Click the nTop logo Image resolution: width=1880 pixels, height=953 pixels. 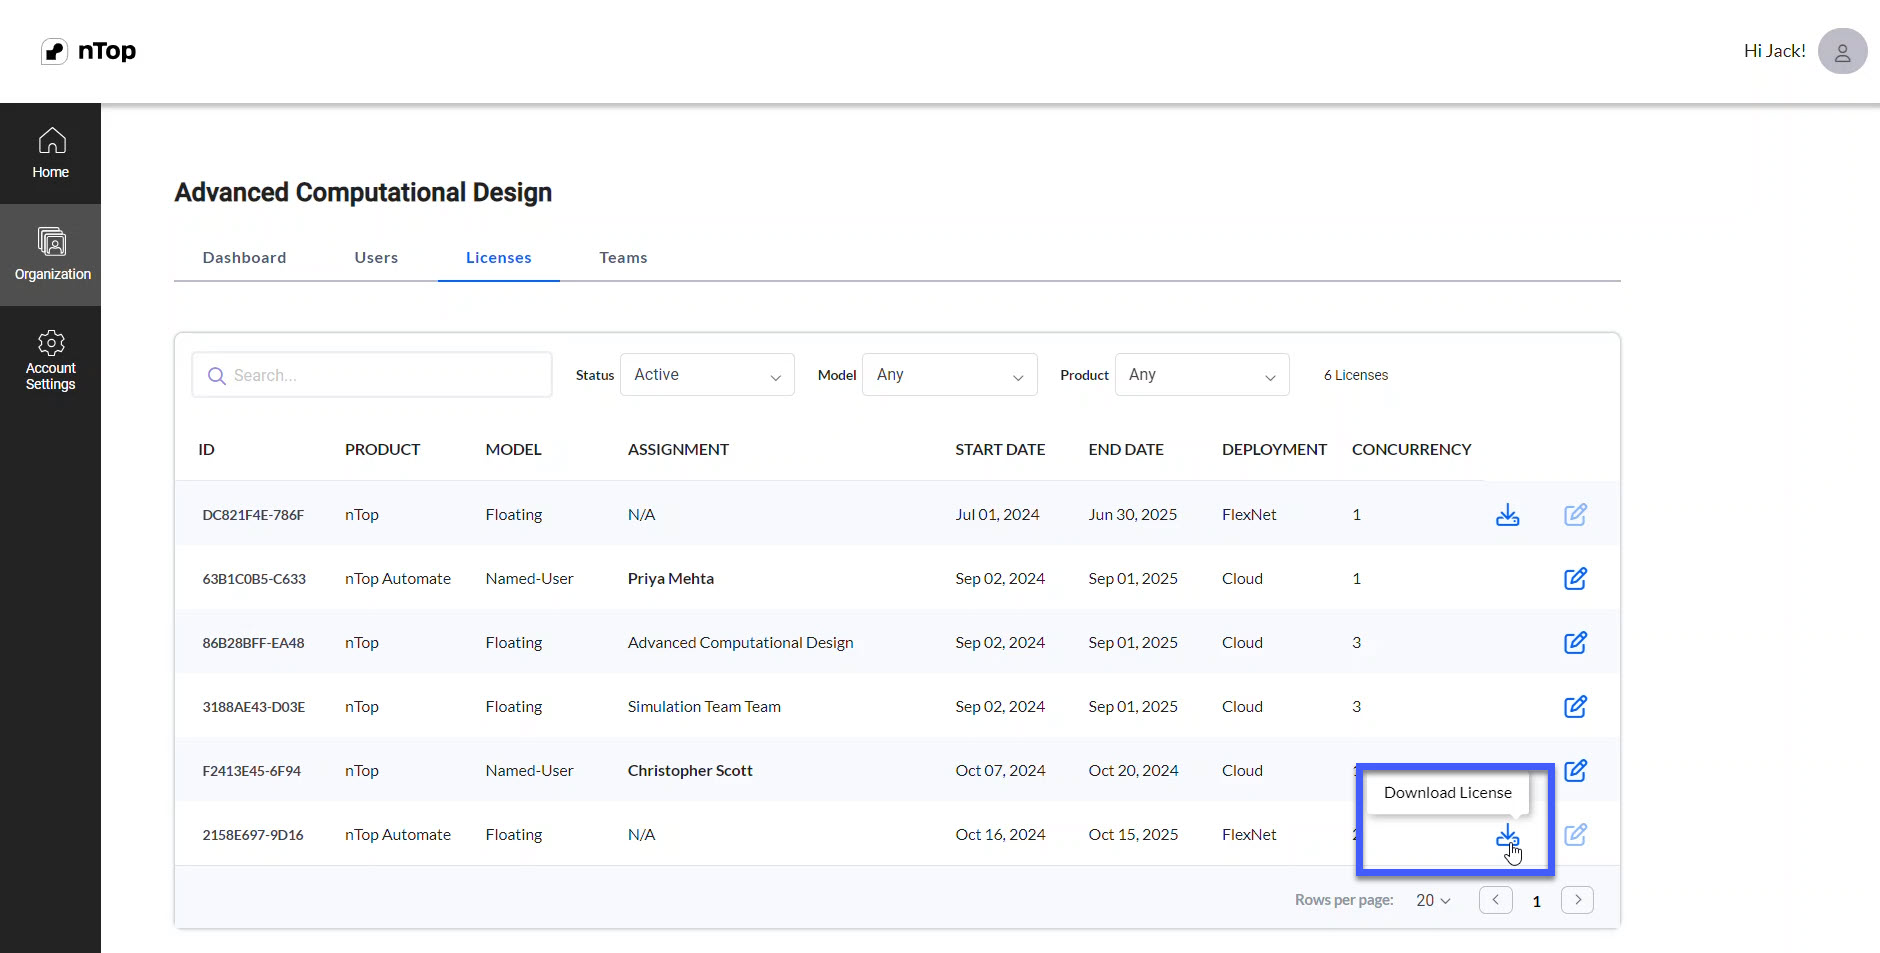click(x=88, y=51)
